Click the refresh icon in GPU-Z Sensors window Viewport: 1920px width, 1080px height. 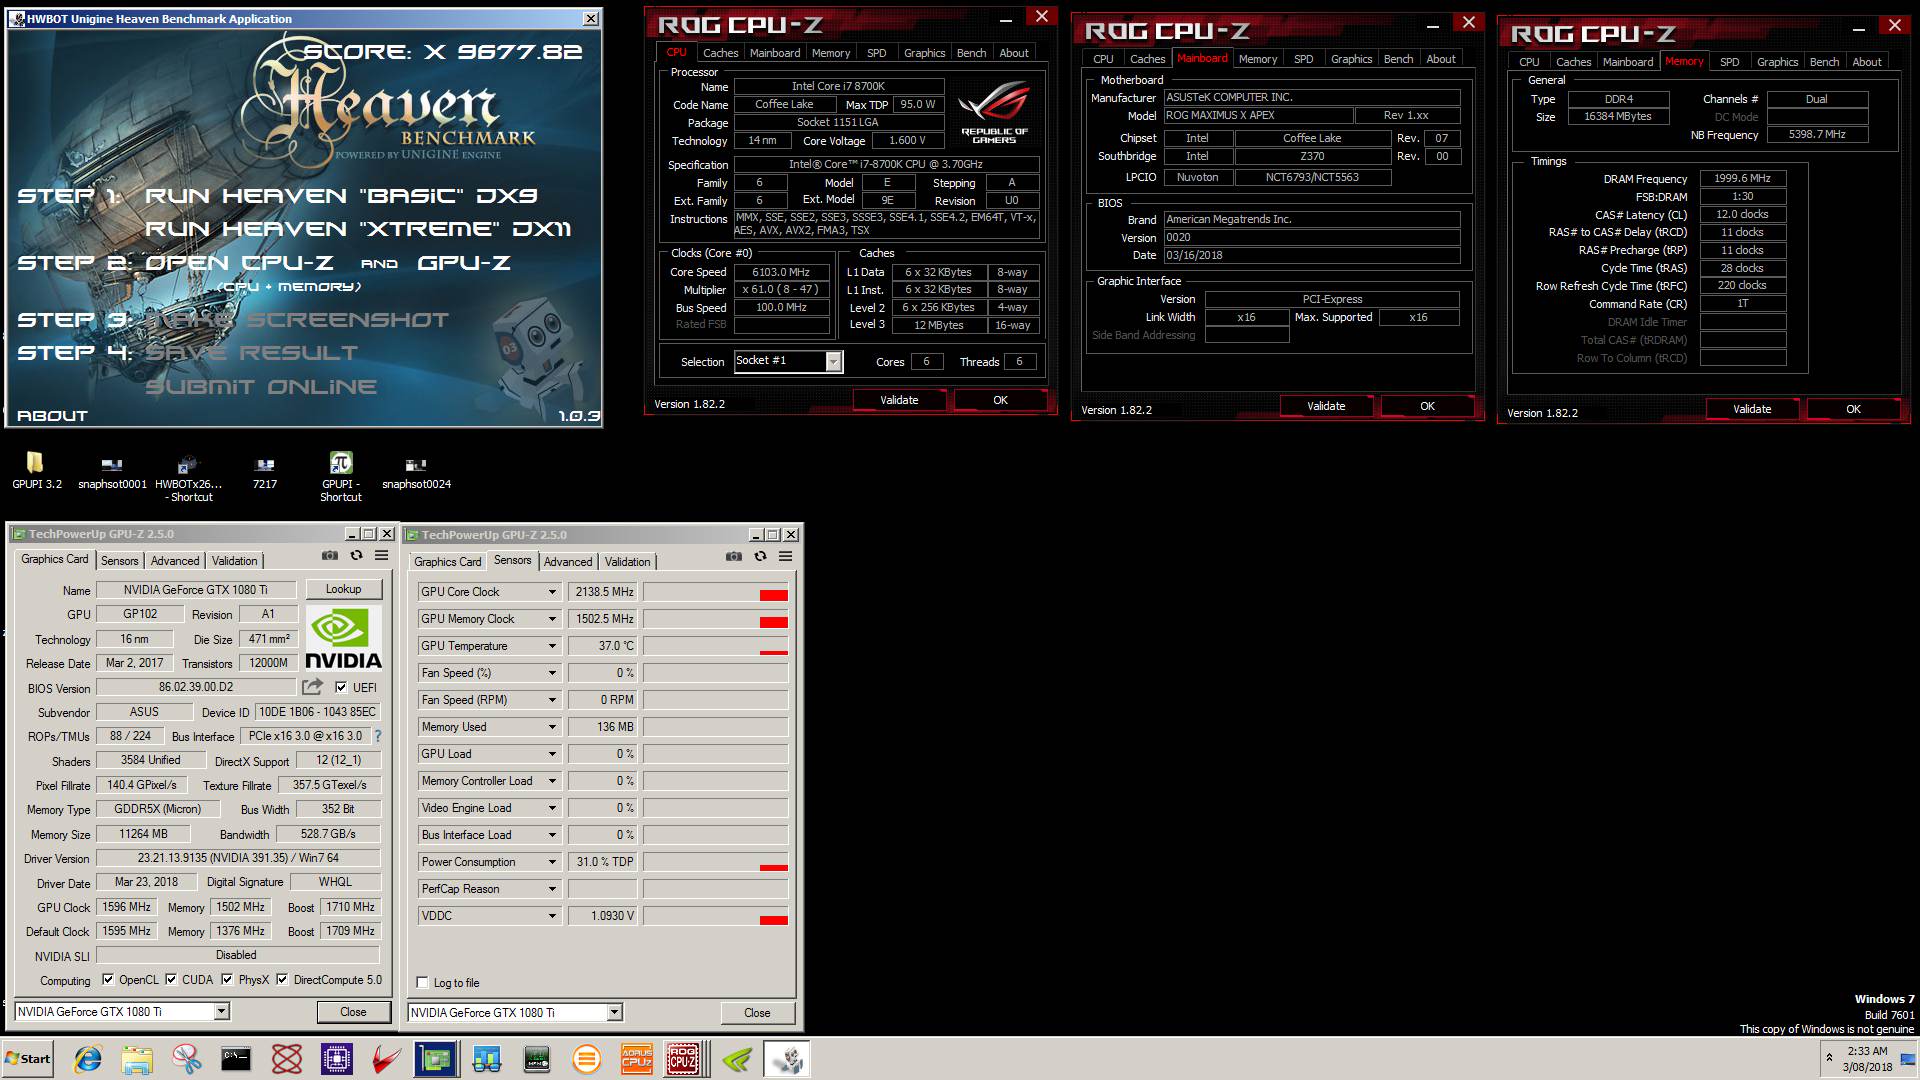click(x=760, y=556)
